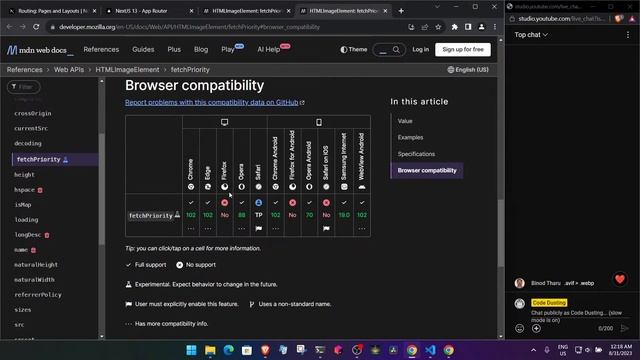Switch to Routing: Pages and Layouts tab
640x360 pixels.
pyautogui.click(x=53, y=11)
